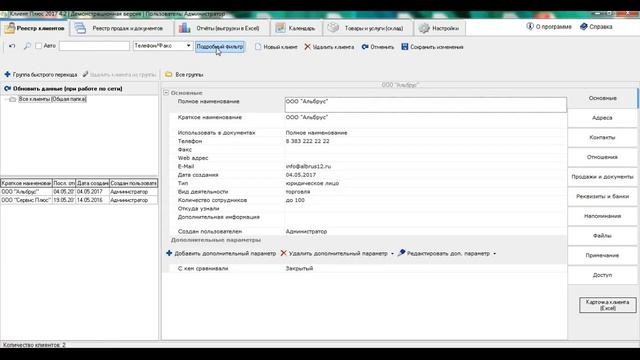Open the Реестр клиентов tab
The width and height of the screenshot is (640, 360).
(x=35, y=28)
